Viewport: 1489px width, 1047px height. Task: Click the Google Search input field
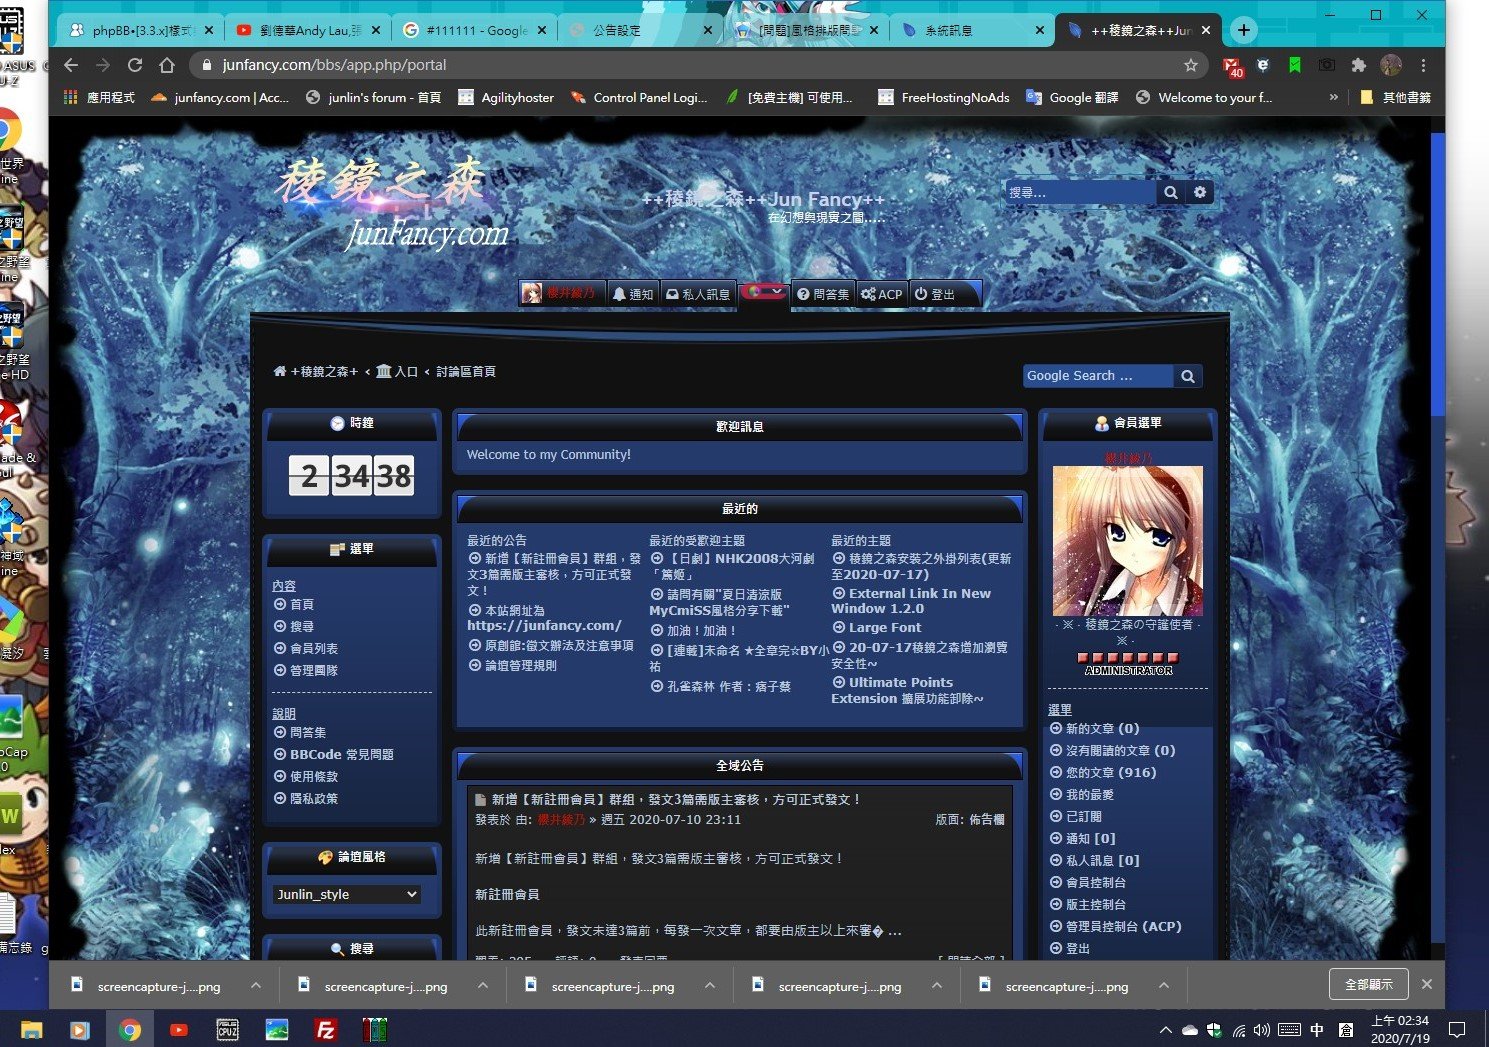coord(1098,376)
